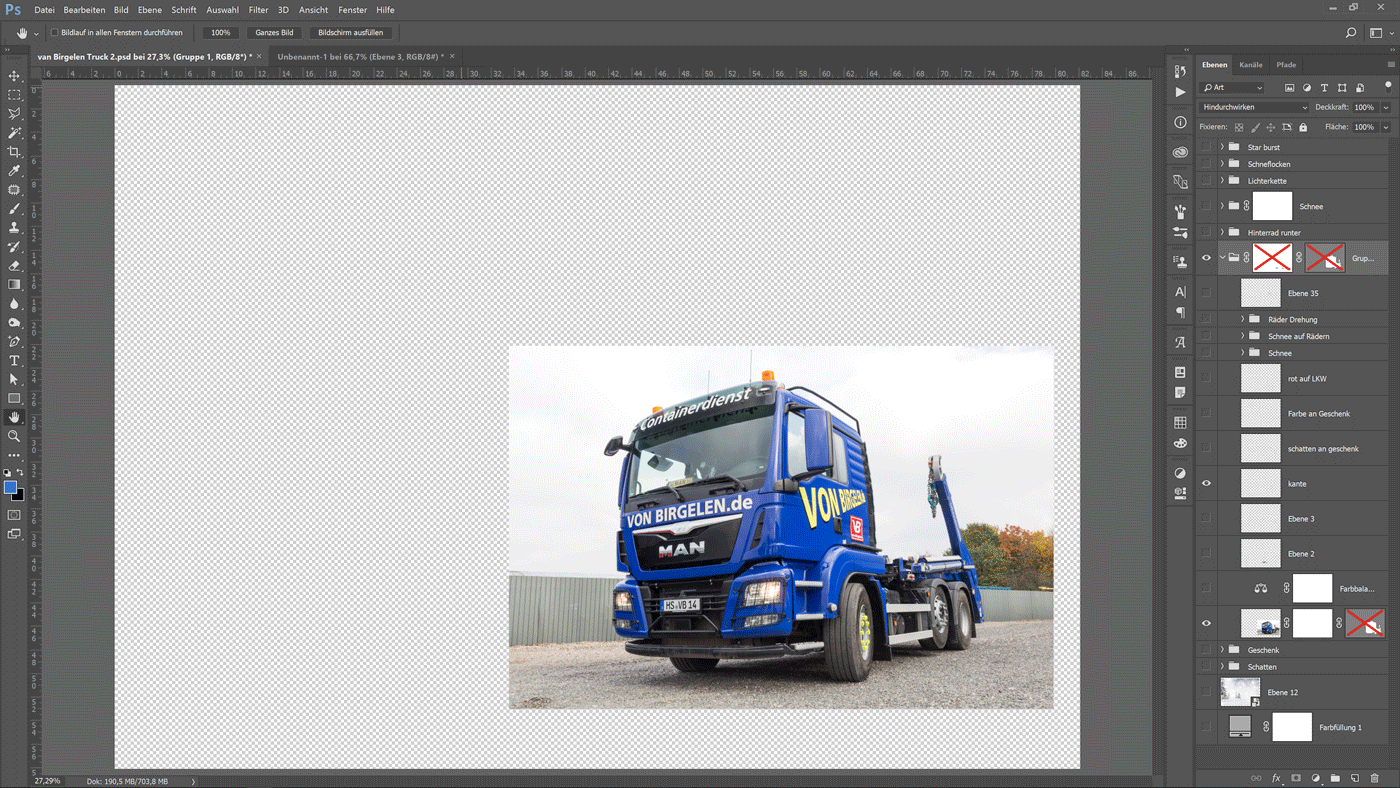Expand the Lichterkette group
Viewport: 1400px width, 788px height.
pyautogui.click(x=1222, y=181)
